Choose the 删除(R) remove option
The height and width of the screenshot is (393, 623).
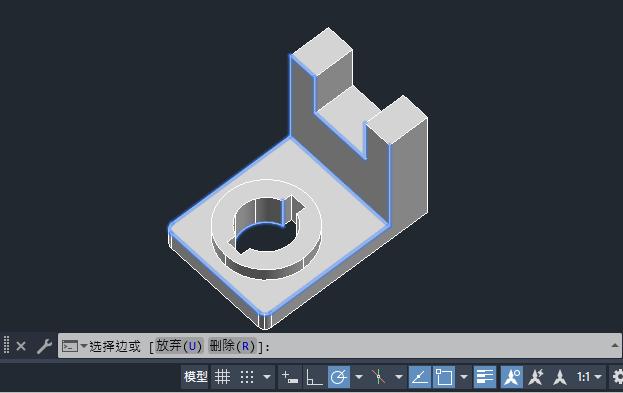tap(232, 346)
